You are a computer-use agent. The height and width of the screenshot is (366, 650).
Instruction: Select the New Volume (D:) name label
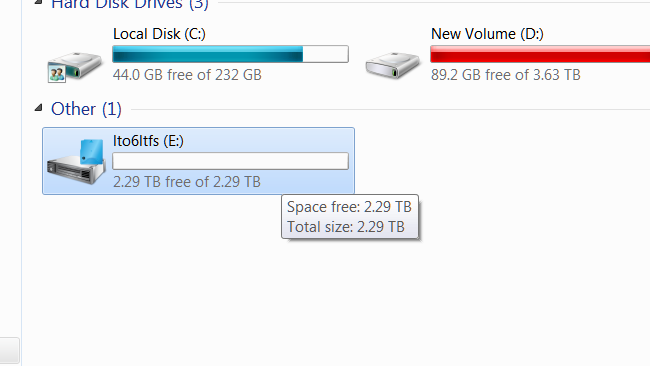[x=487, y=34]
